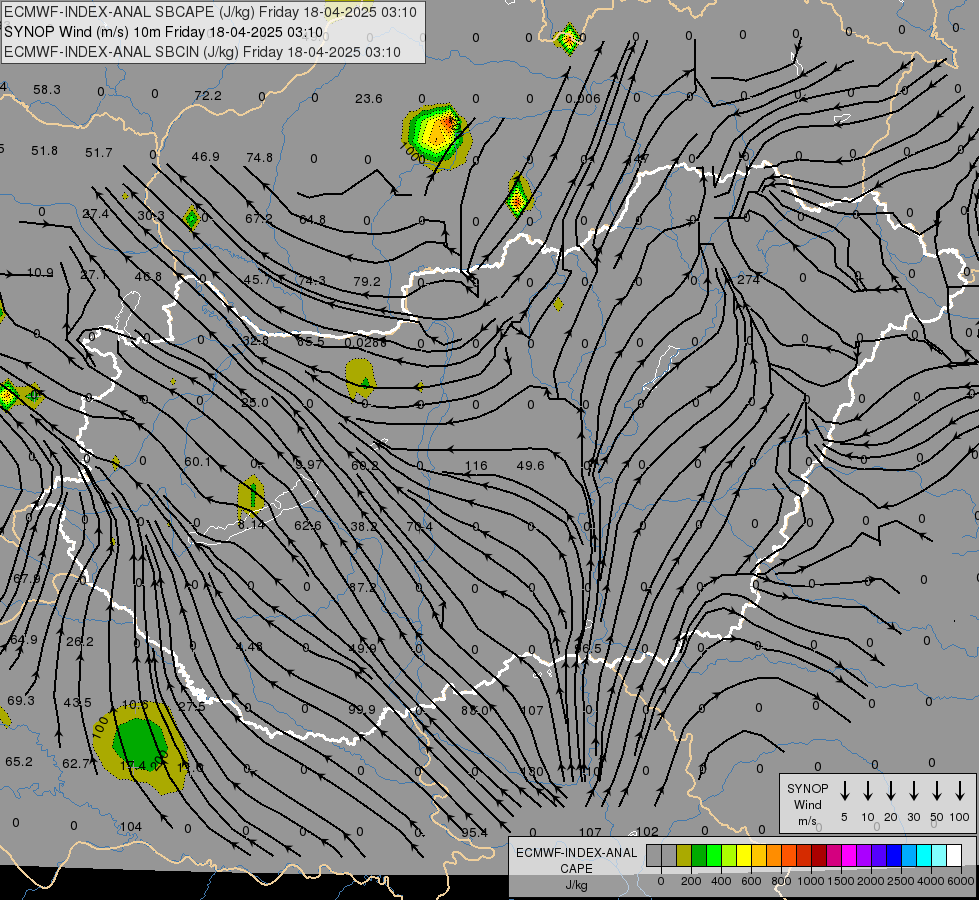Click the map value 72.2

pos(208,96)
